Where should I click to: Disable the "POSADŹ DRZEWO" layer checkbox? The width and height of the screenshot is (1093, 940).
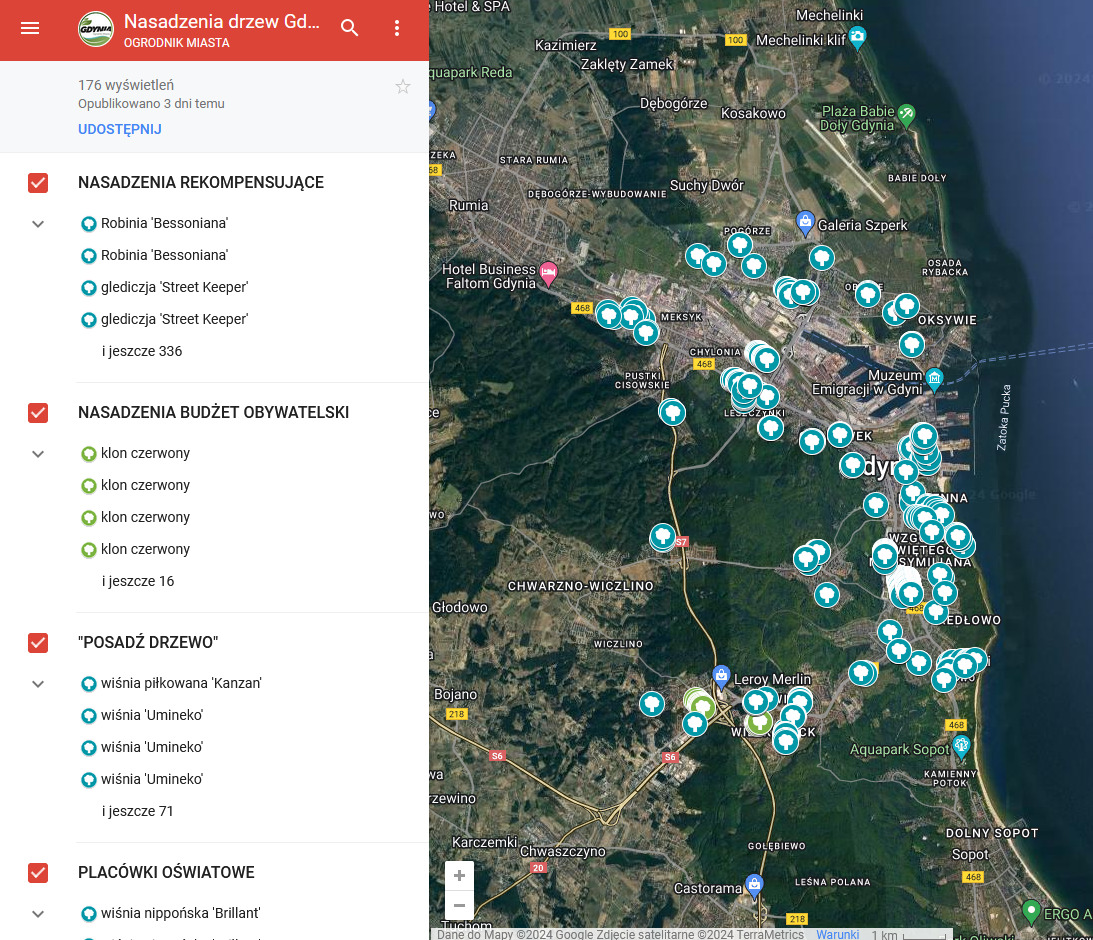[38, 643]
